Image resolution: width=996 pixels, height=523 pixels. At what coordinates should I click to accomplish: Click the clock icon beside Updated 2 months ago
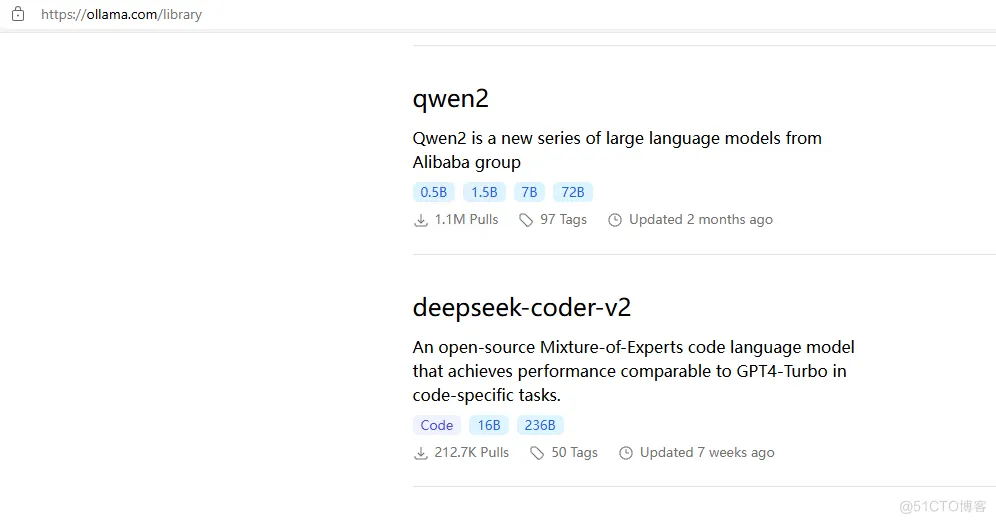pyautogui.click(x=615, y=221)
